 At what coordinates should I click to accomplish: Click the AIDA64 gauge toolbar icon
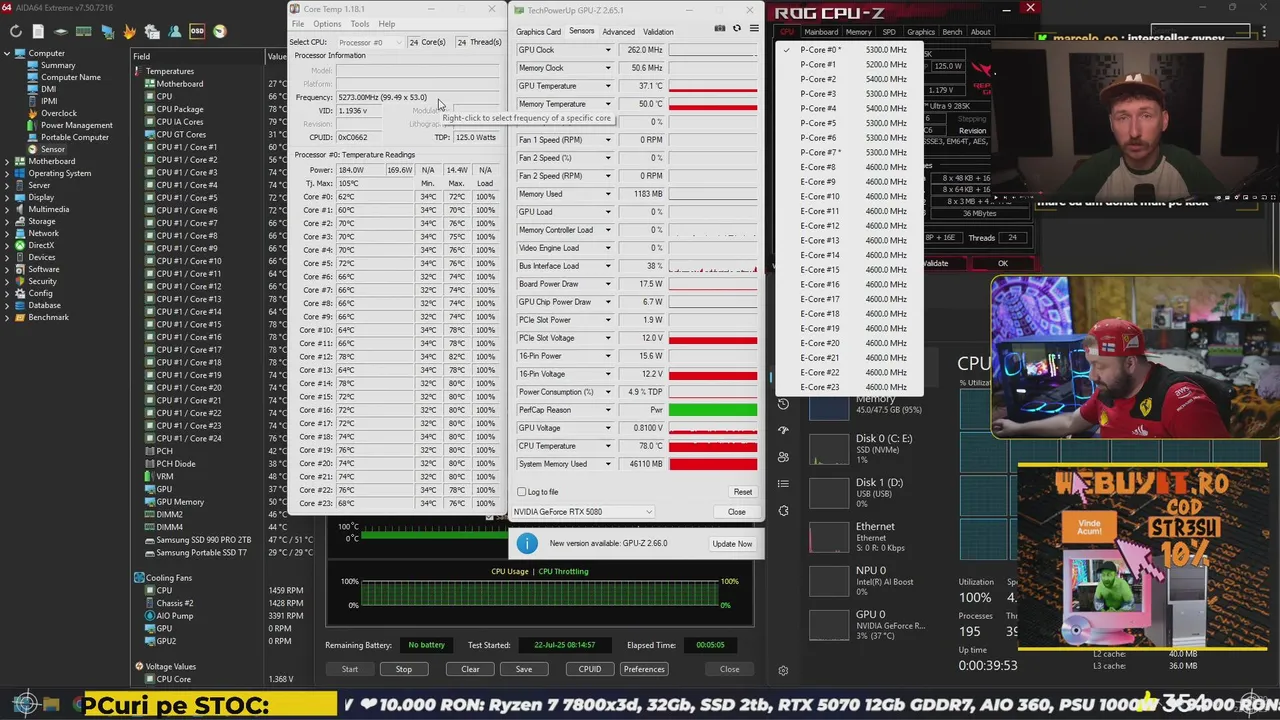coord(219,31)
